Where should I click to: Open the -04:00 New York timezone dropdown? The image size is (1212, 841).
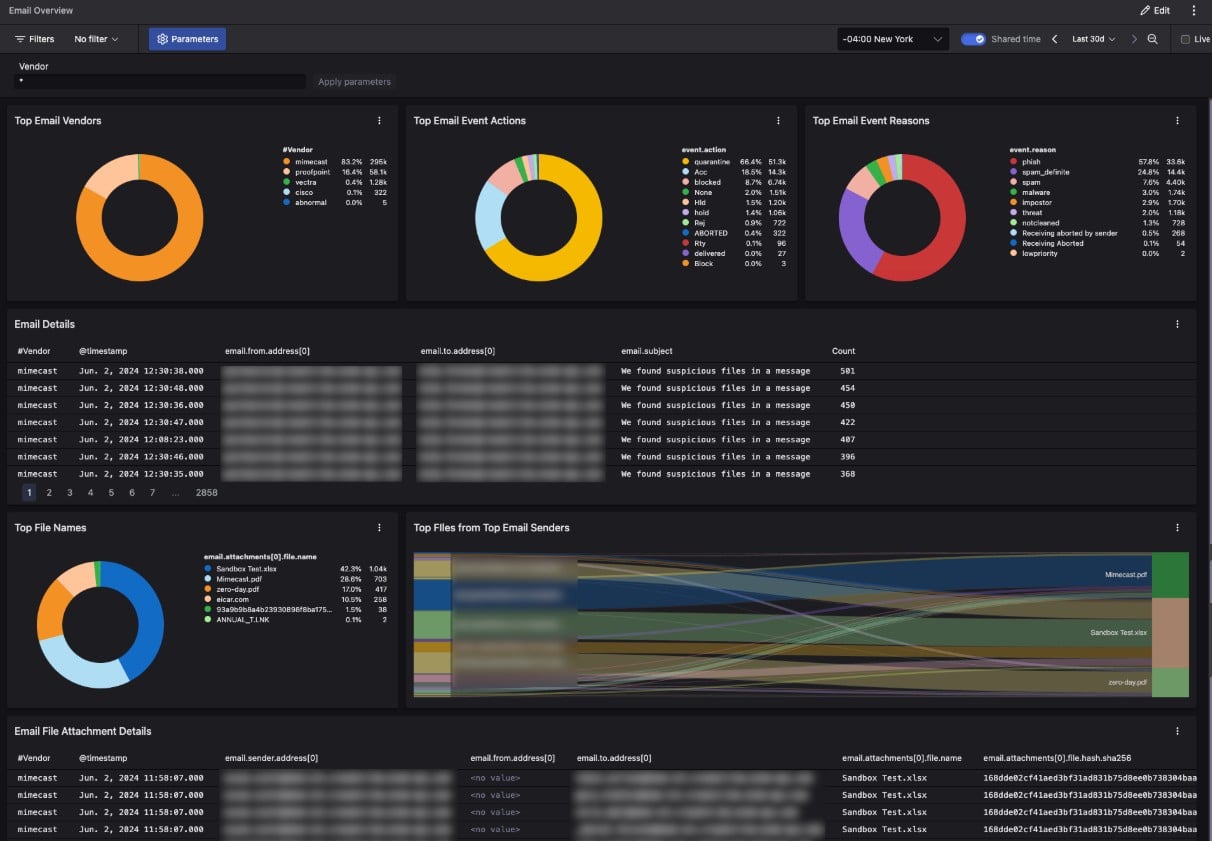click(893, 39)
